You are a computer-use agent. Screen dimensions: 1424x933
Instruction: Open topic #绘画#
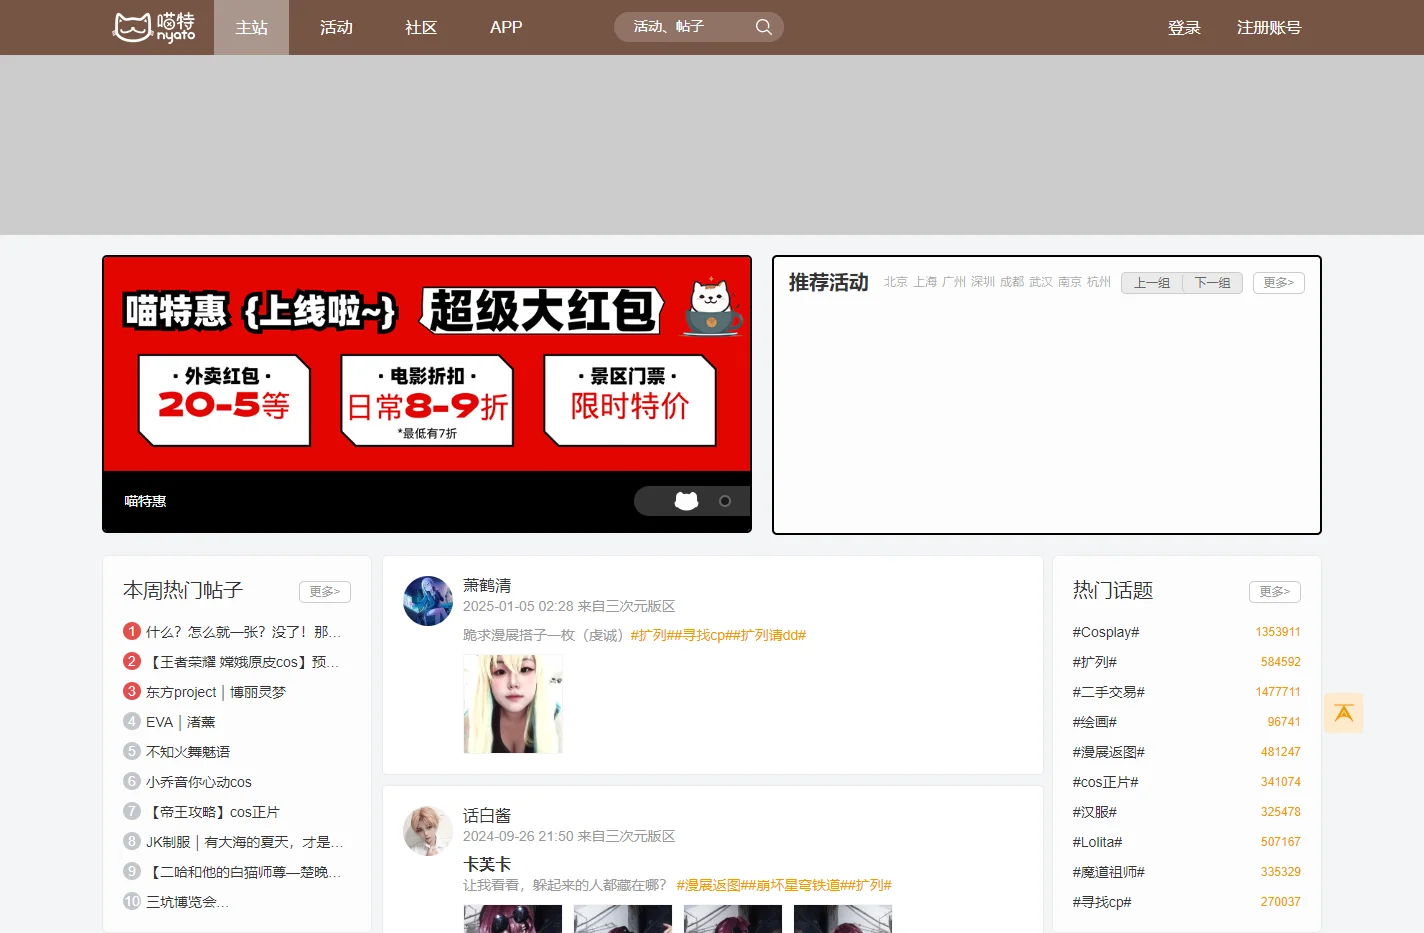click(x=1094, y=722)
